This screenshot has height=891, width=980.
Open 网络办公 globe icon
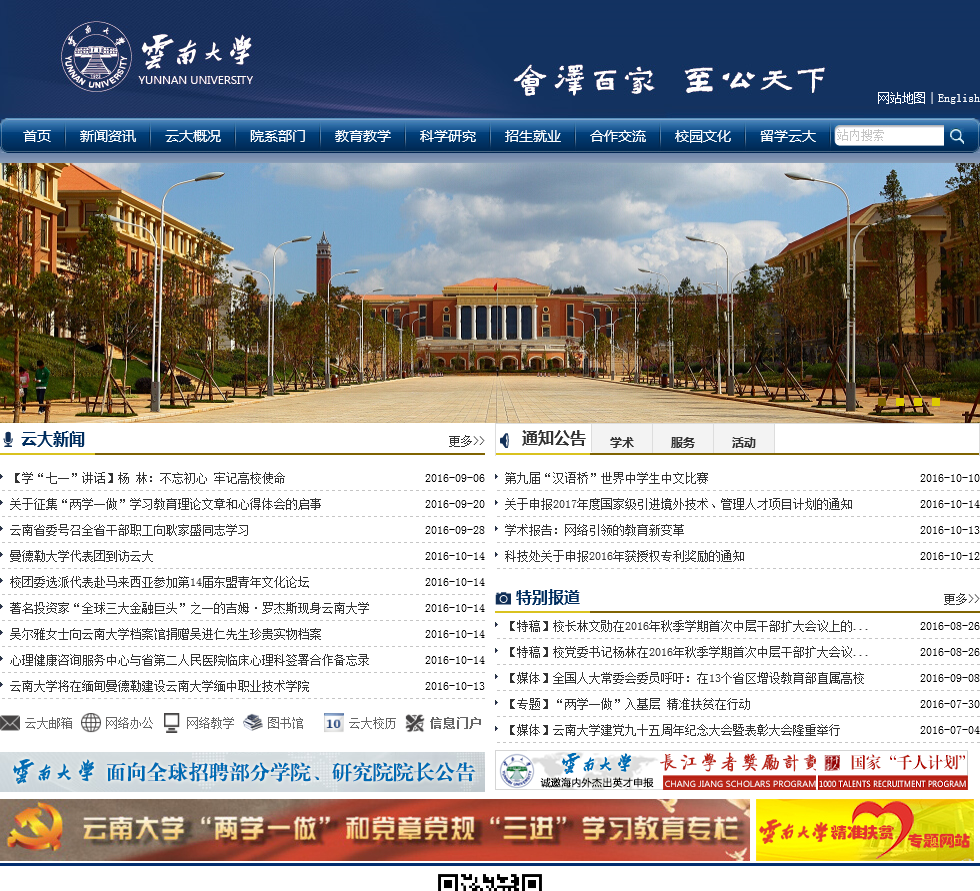(91, 723)
